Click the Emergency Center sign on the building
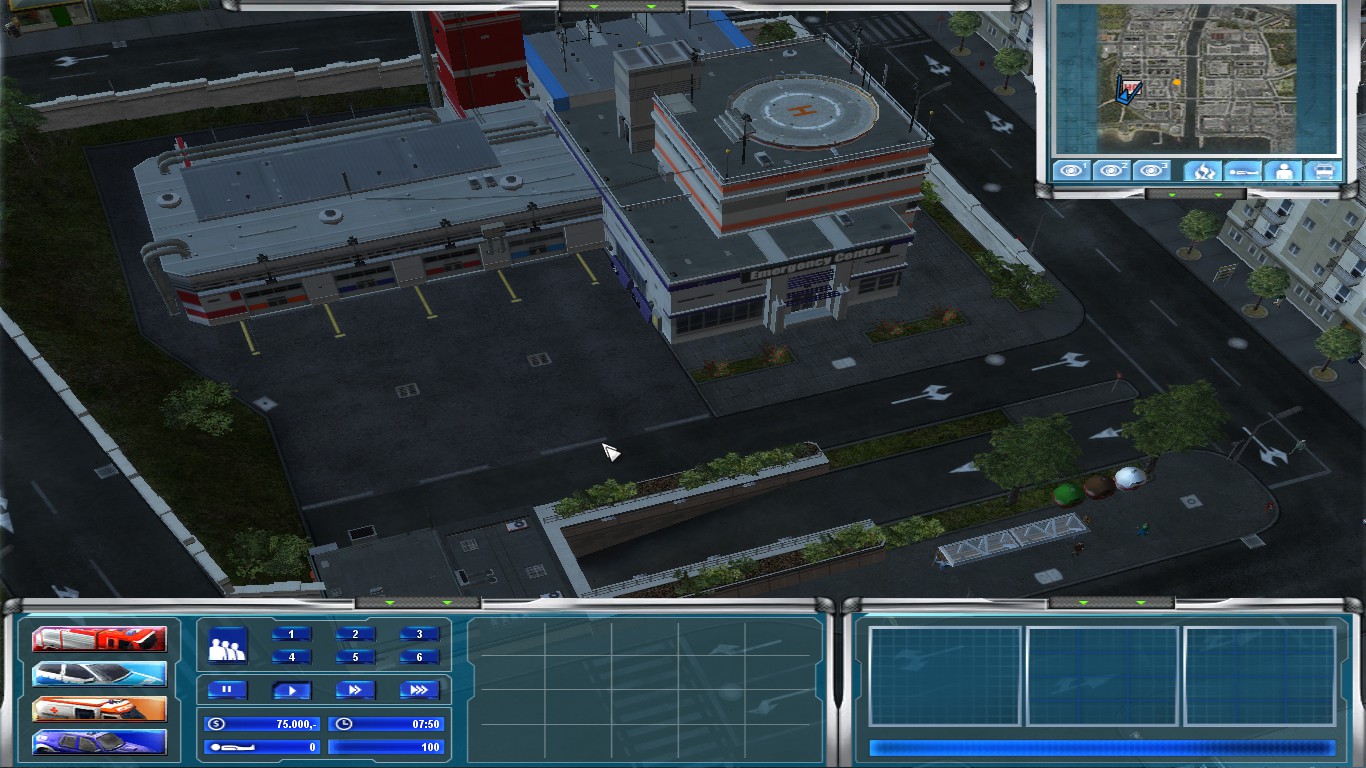 click(x=817, y=264)
